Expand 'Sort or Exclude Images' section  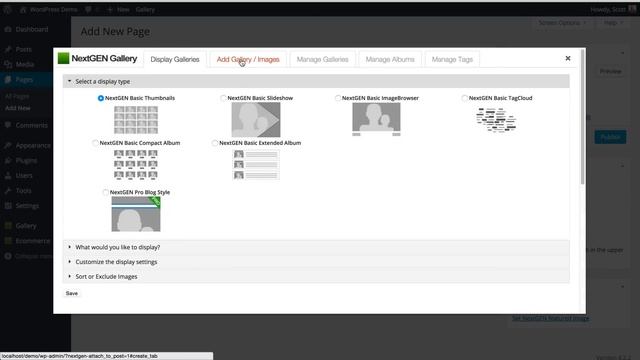click(x=316, y=276)
